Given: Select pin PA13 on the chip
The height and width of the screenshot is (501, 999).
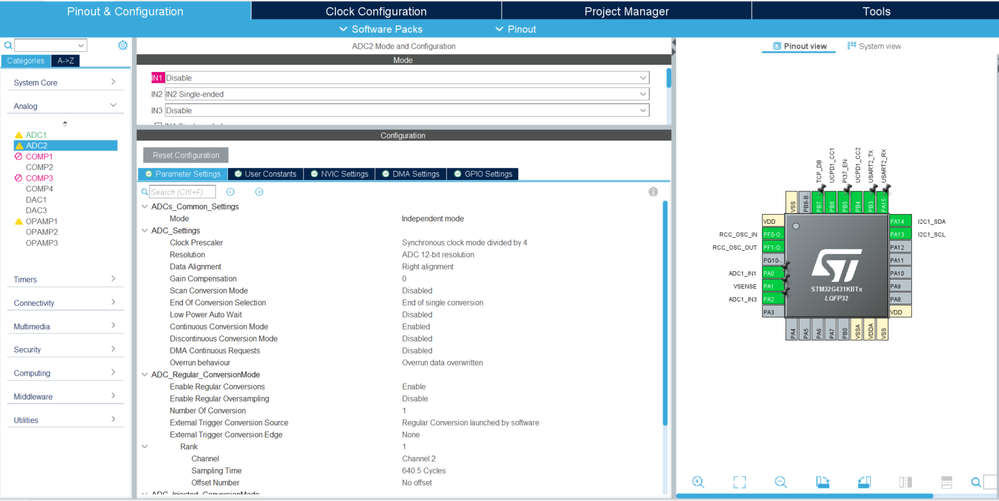Looking at the screenshot, I should (900, 235).
